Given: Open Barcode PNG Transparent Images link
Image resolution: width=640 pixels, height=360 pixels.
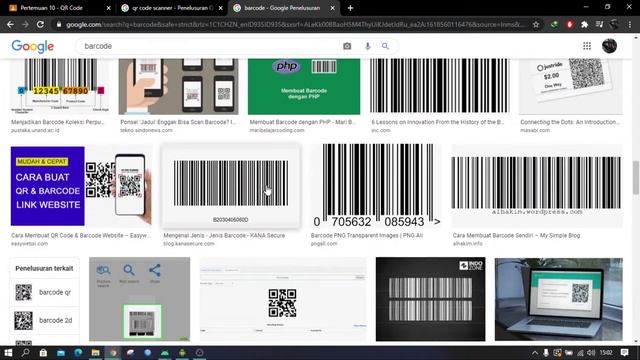Looking at the screenshot, I should (x=367, y=236).
